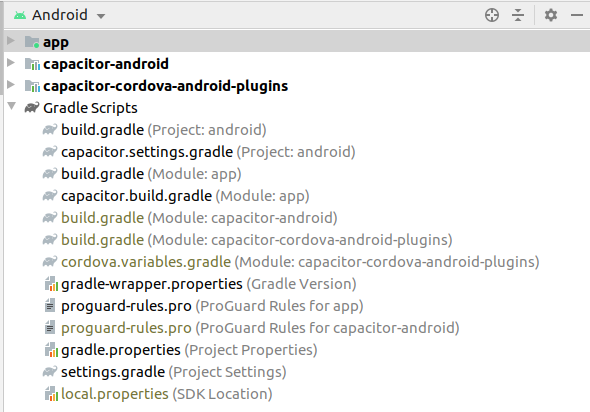Expand the capacitor-android module node
The image size is (590, 412).
click(x=11, y=63)
